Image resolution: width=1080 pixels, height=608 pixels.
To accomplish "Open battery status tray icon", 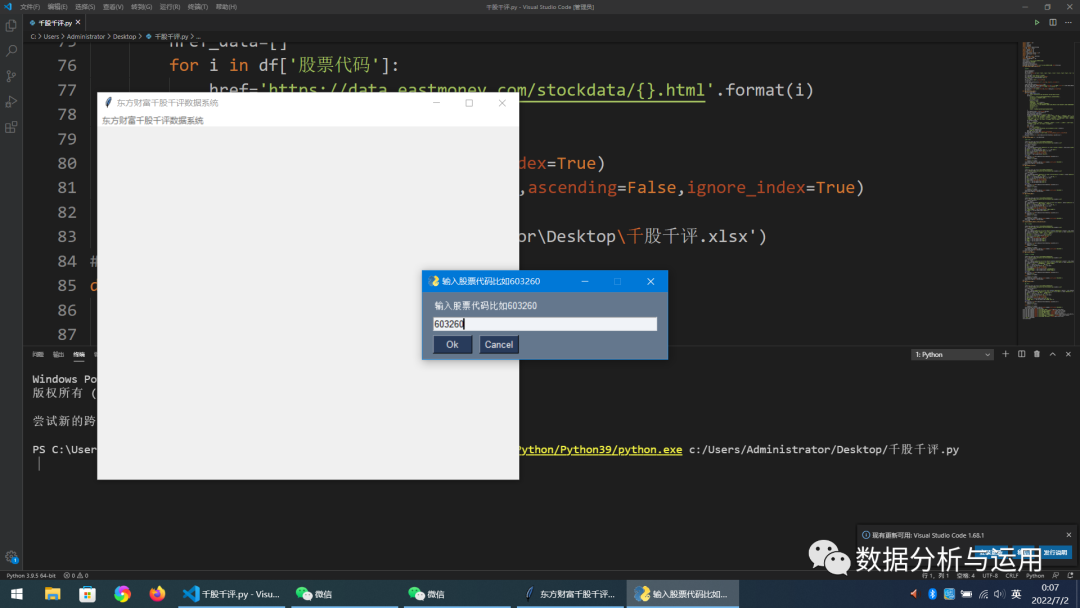I will 966,594.
